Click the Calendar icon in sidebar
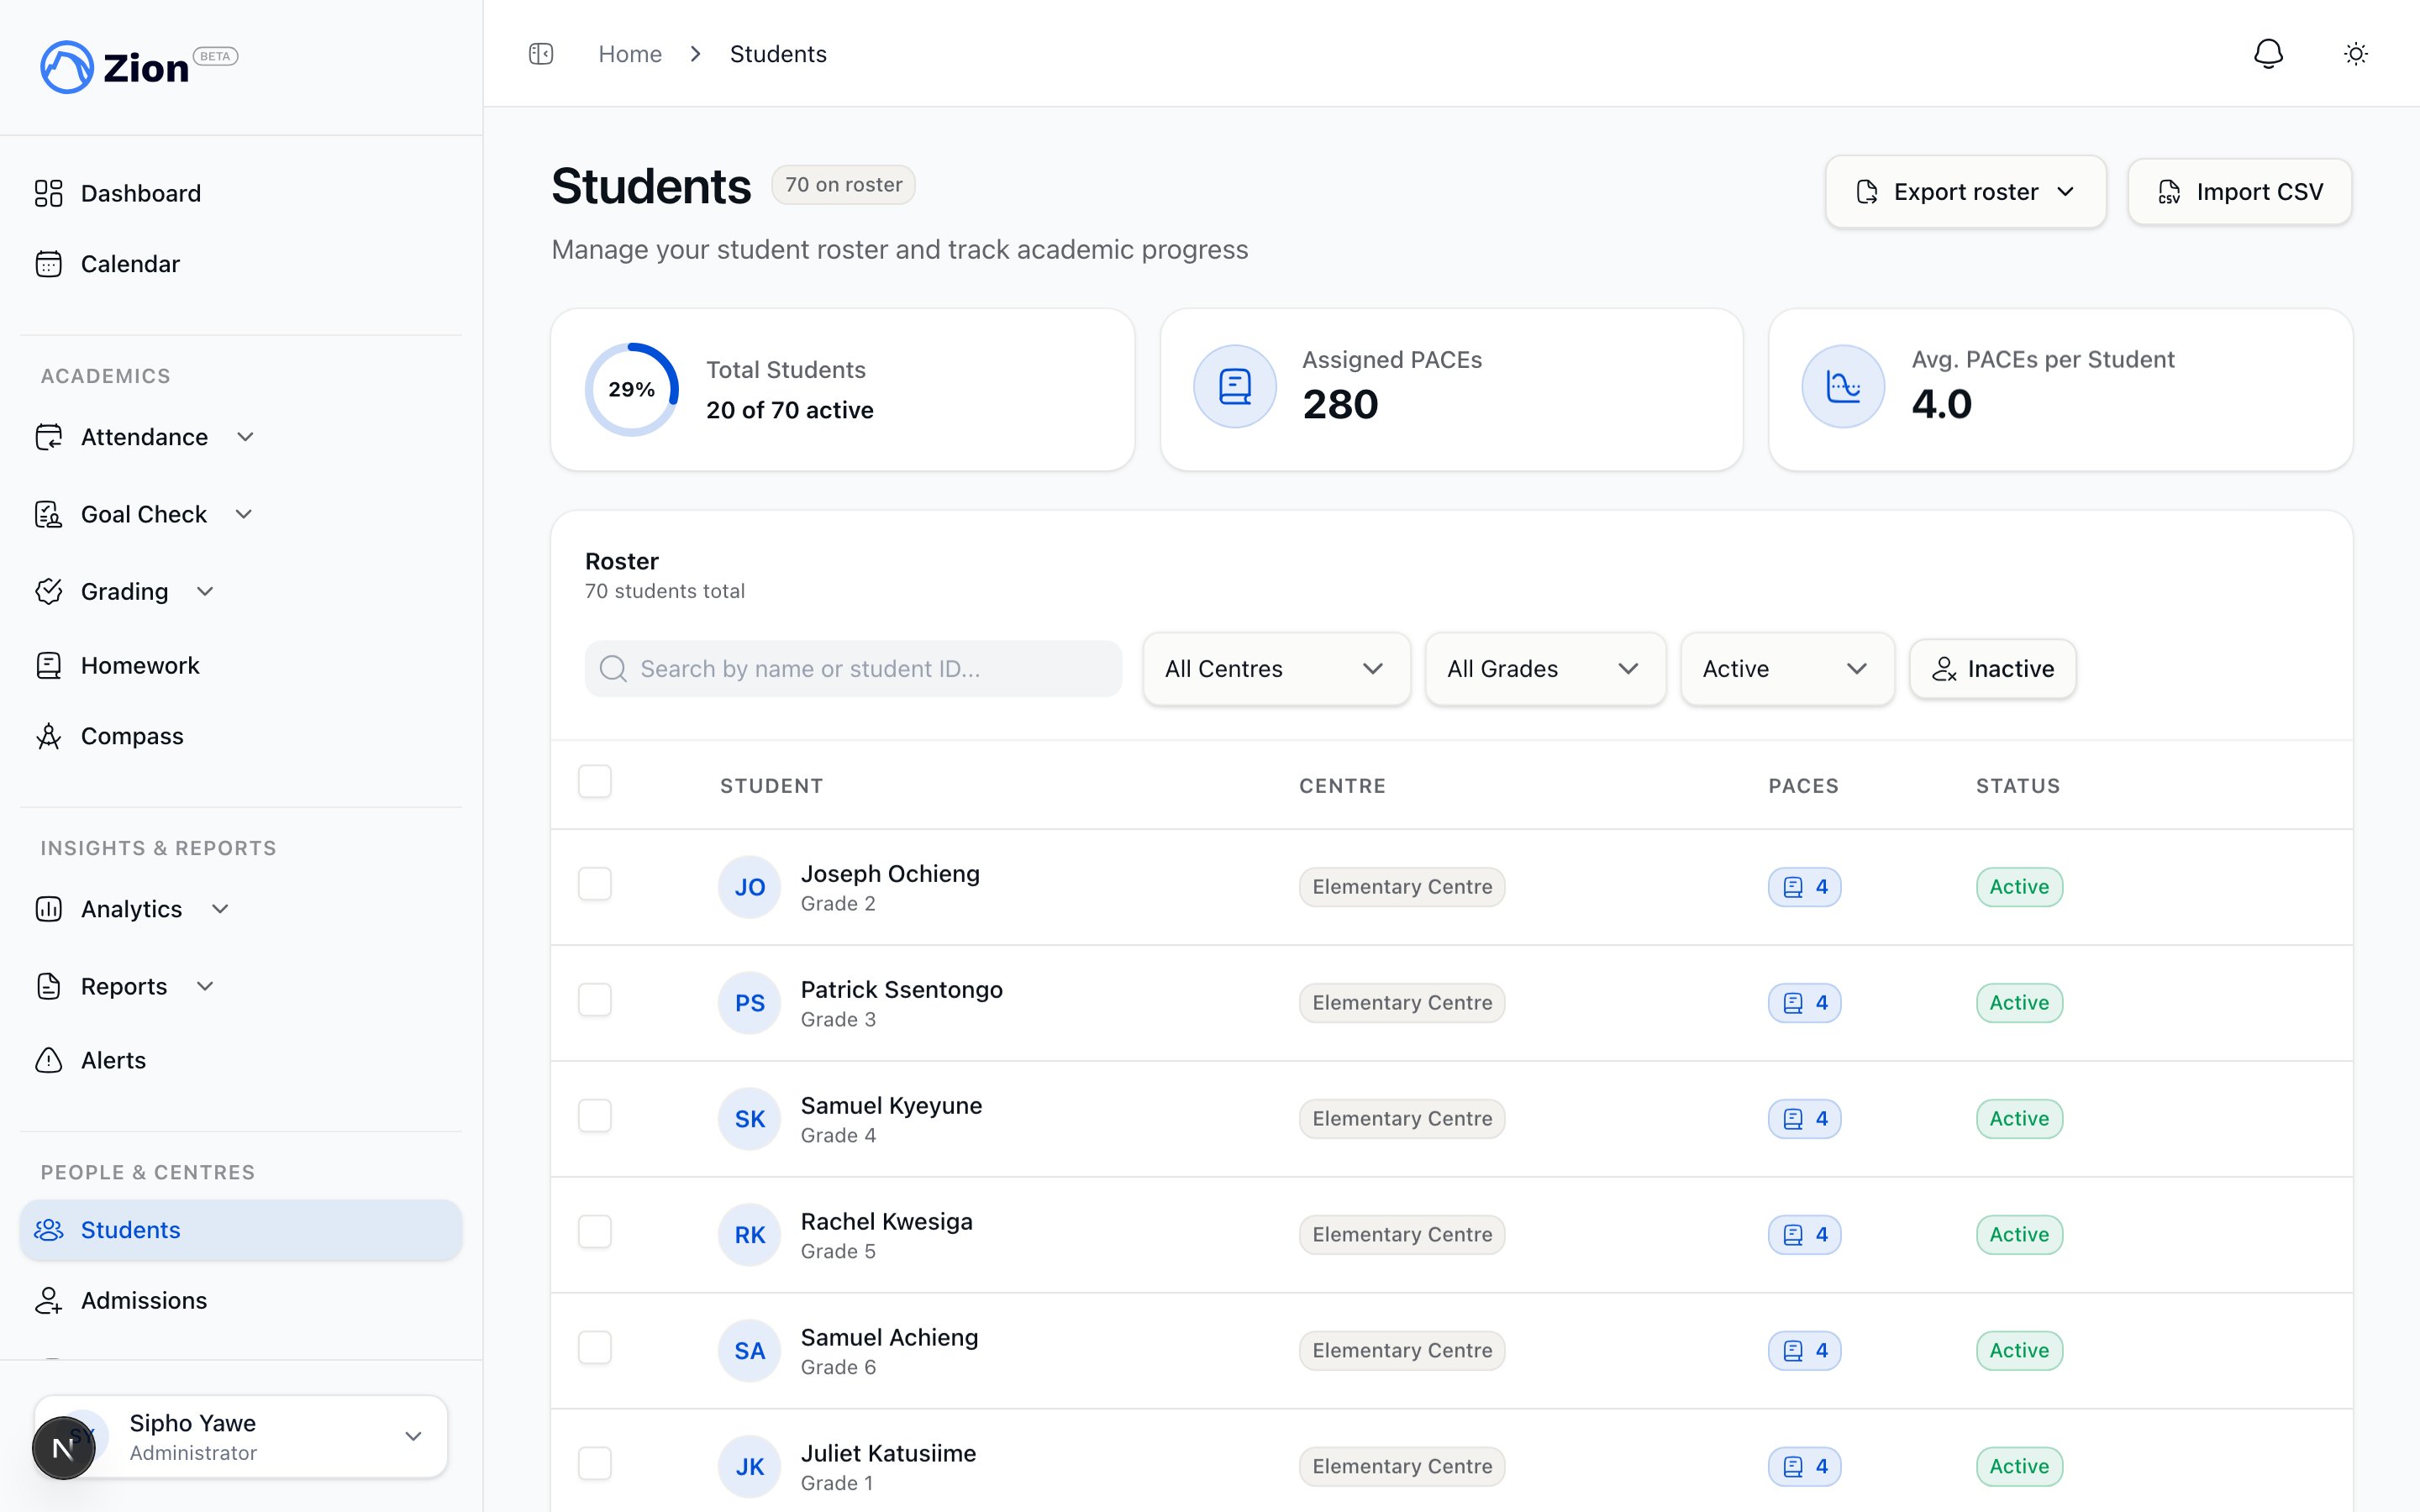 tap(48, 264)
